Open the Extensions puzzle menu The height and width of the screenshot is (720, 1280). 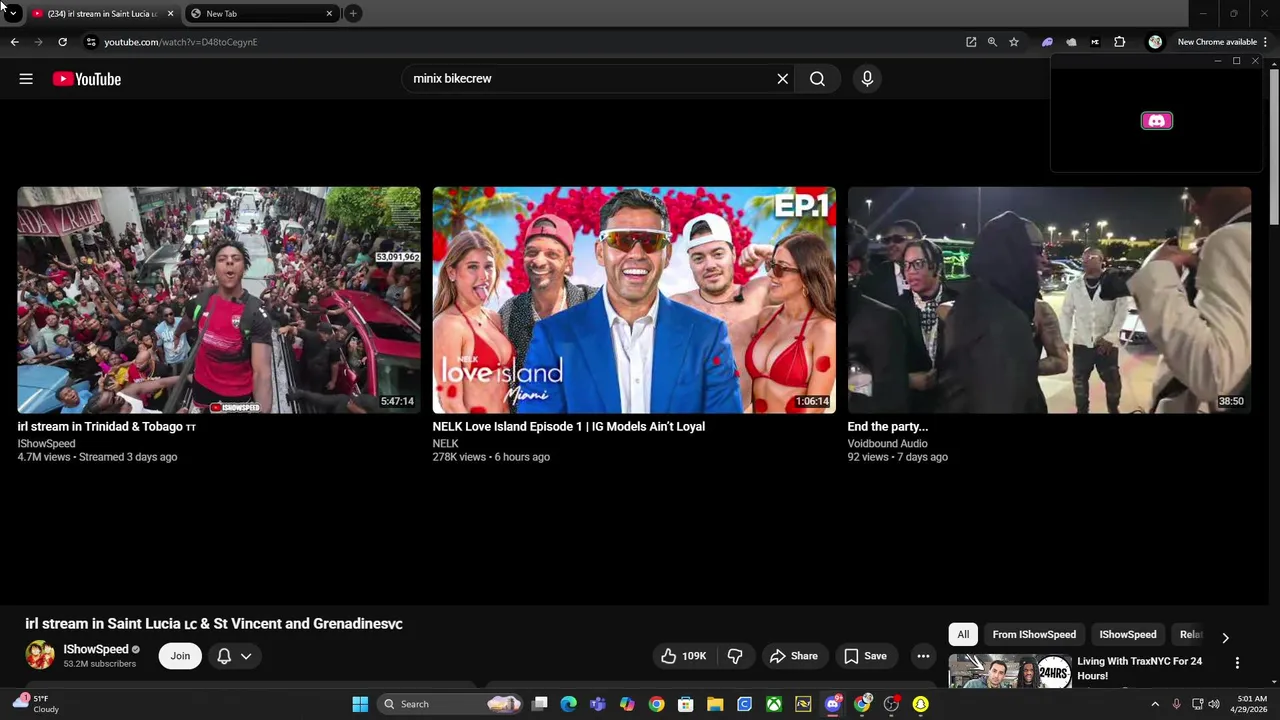[x=1119, y=42]
